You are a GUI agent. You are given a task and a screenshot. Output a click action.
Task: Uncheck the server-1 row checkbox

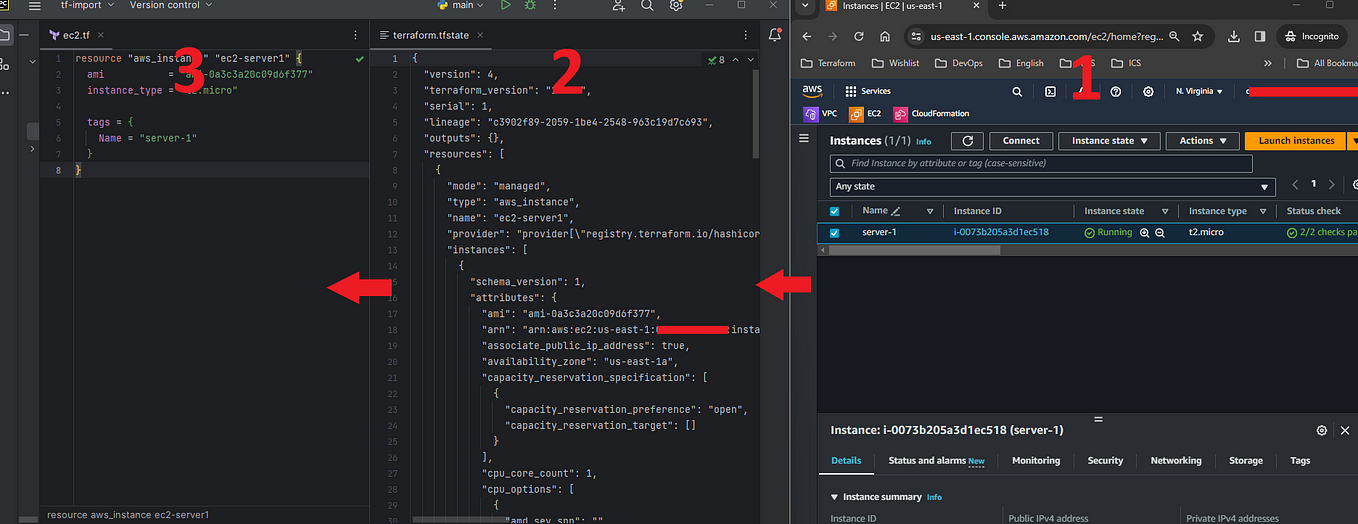[835, 232]
